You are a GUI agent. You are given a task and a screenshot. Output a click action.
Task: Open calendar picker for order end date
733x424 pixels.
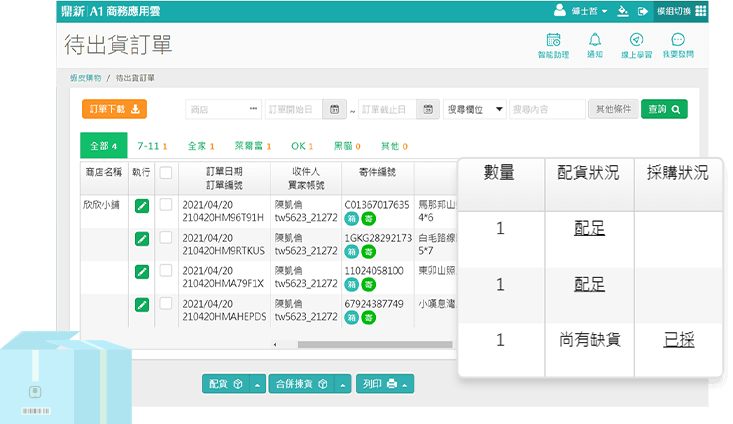pyautogui.click(x=428, y=110)
